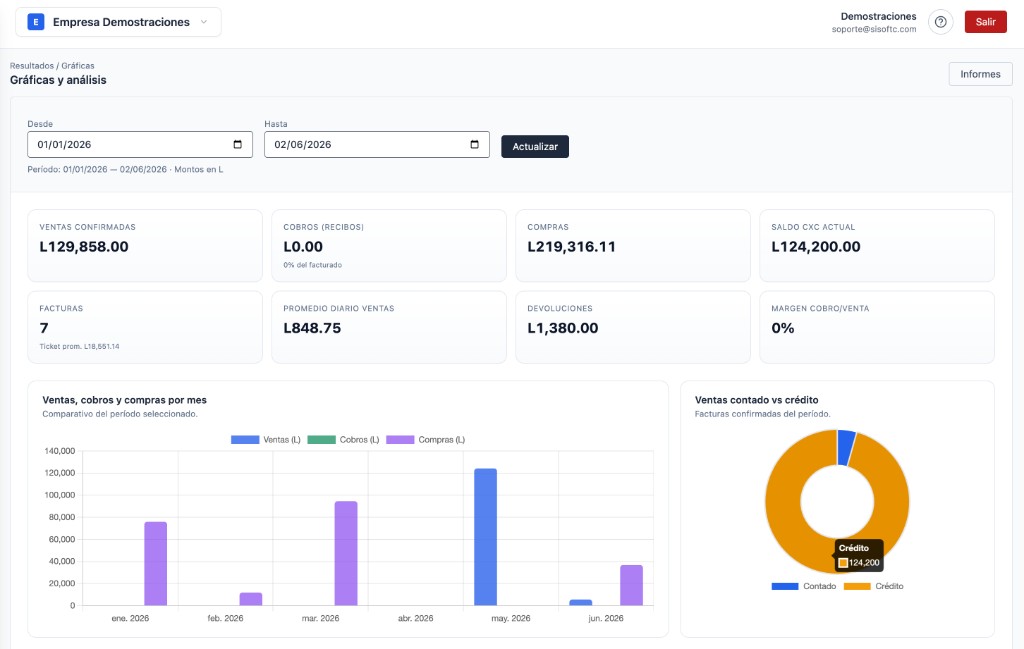Toggle Contado legend in donut chart
The image size is (1024, 649).
(803, 586)
